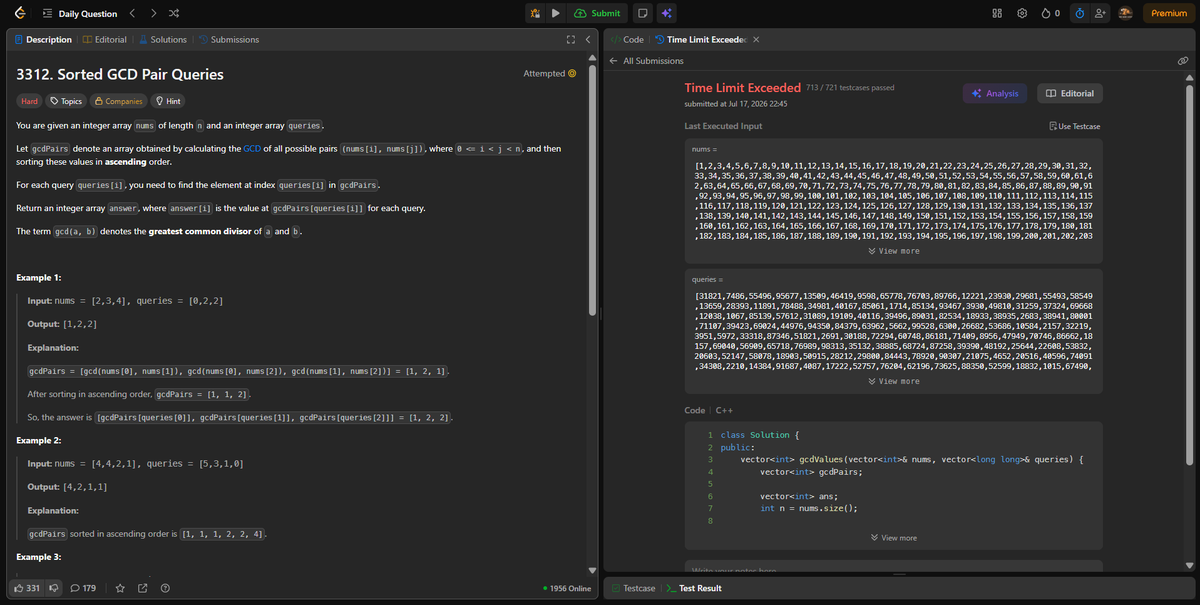The height and width of the screenshot is (605, 1200).
Task: Click the Use Testcase checkbox link
Action: point(1075,126)
